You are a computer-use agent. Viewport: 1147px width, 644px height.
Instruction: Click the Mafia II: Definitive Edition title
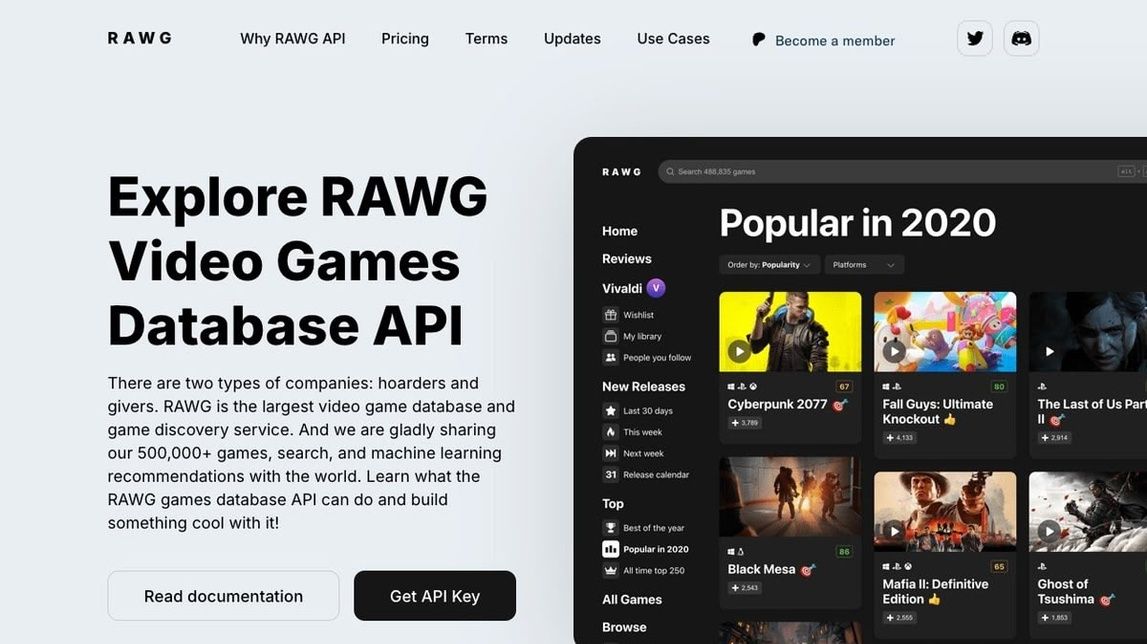click(935, 591)
